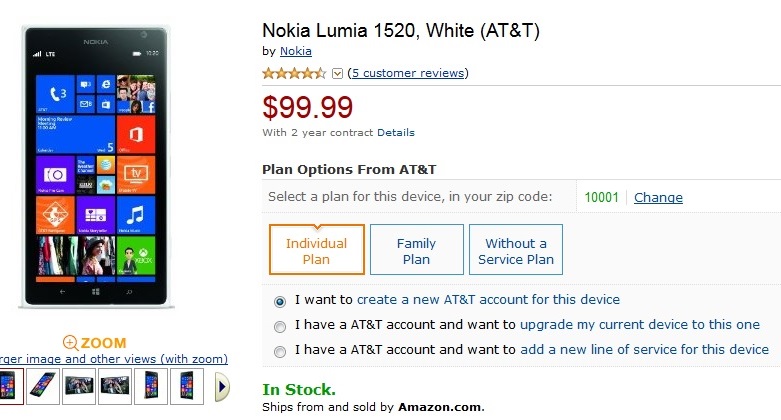Select the add a new line radio button
Viewport: 781px width, 420px height.
pyautogui.click(x=280, y=351)
